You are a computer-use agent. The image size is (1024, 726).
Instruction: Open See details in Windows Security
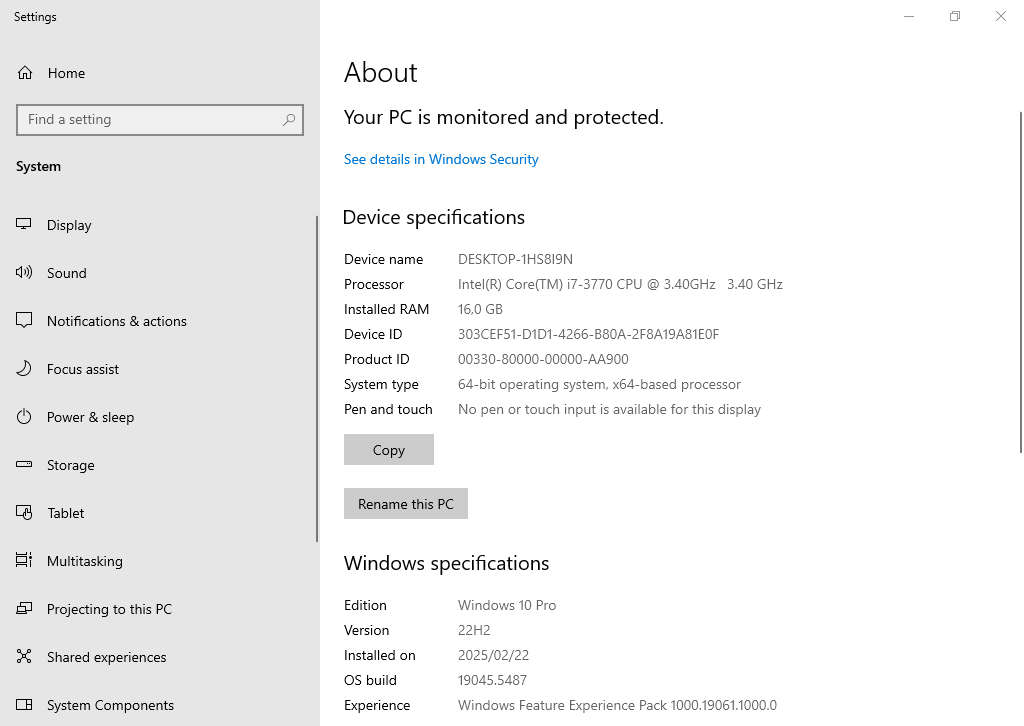point(441,159)
